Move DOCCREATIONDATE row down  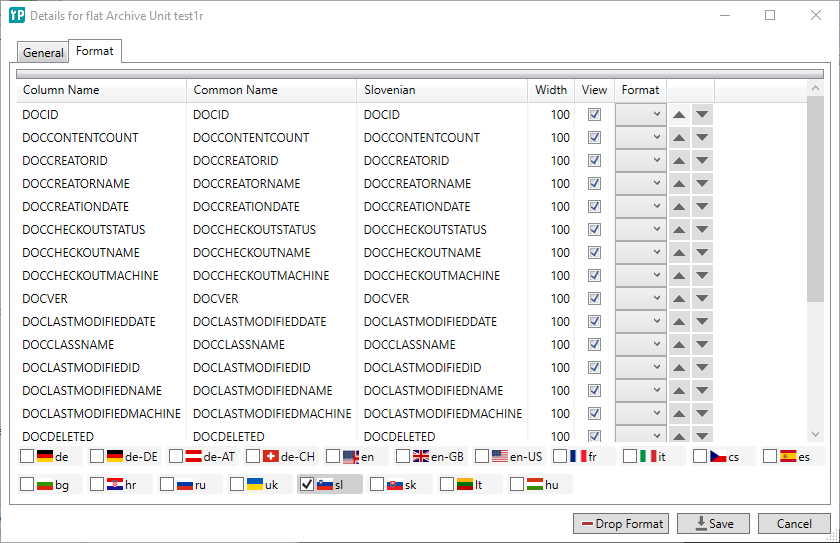point(702,207)
